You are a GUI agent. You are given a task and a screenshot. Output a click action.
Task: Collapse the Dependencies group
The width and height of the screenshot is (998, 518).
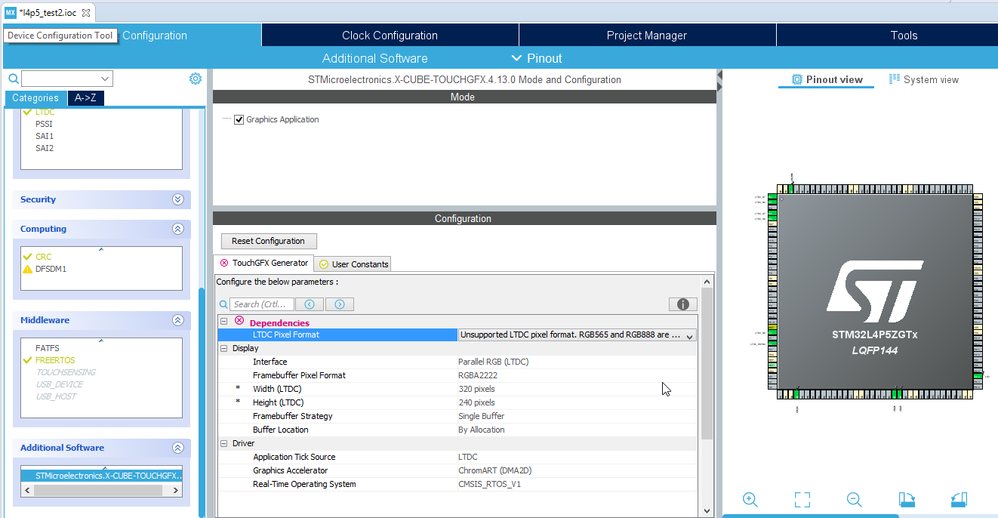224,322
